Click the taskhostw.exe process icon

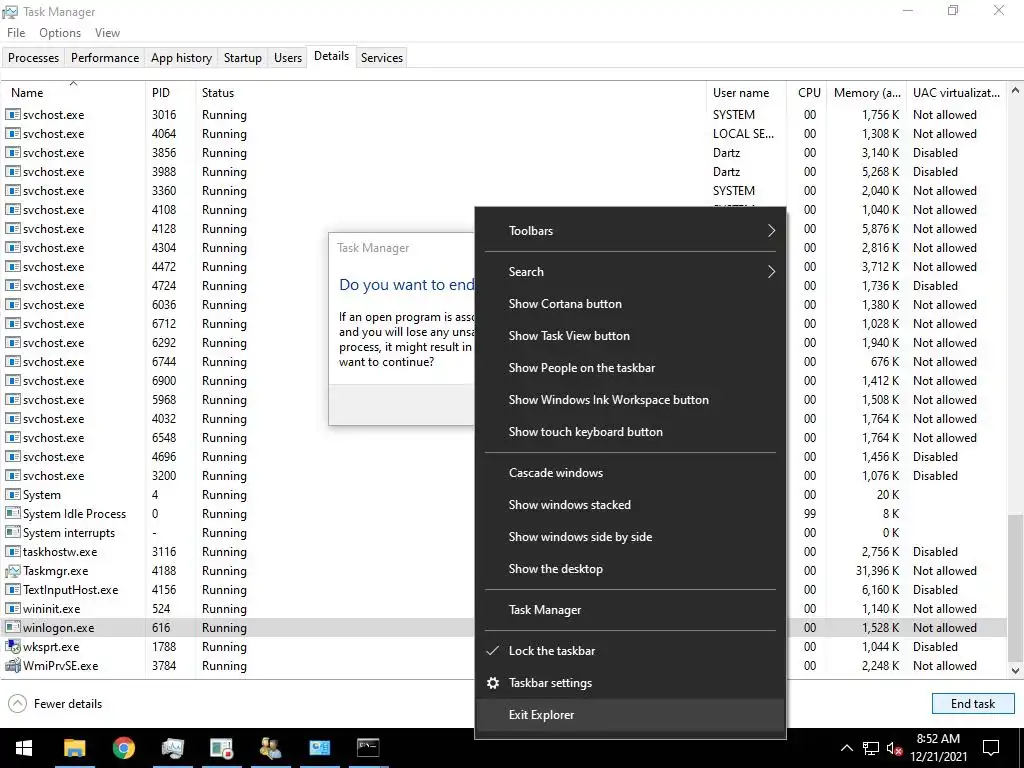point(12,552)
